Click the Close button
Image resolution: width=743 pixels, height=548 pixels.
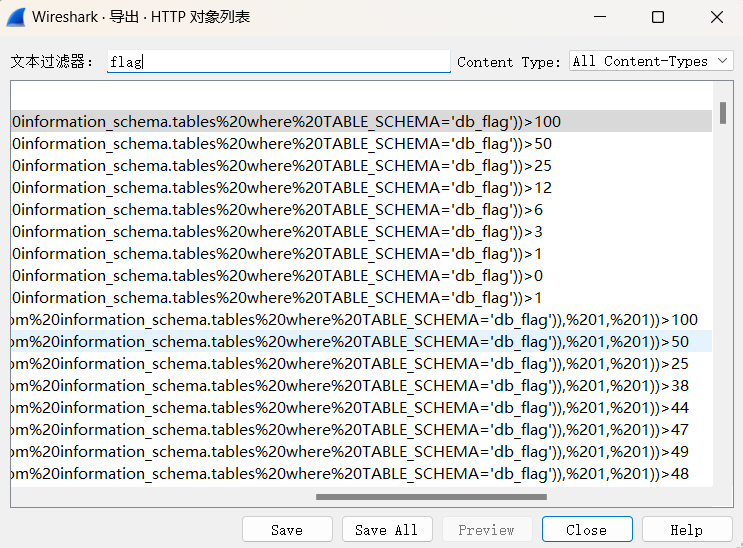tap(587, 530)
